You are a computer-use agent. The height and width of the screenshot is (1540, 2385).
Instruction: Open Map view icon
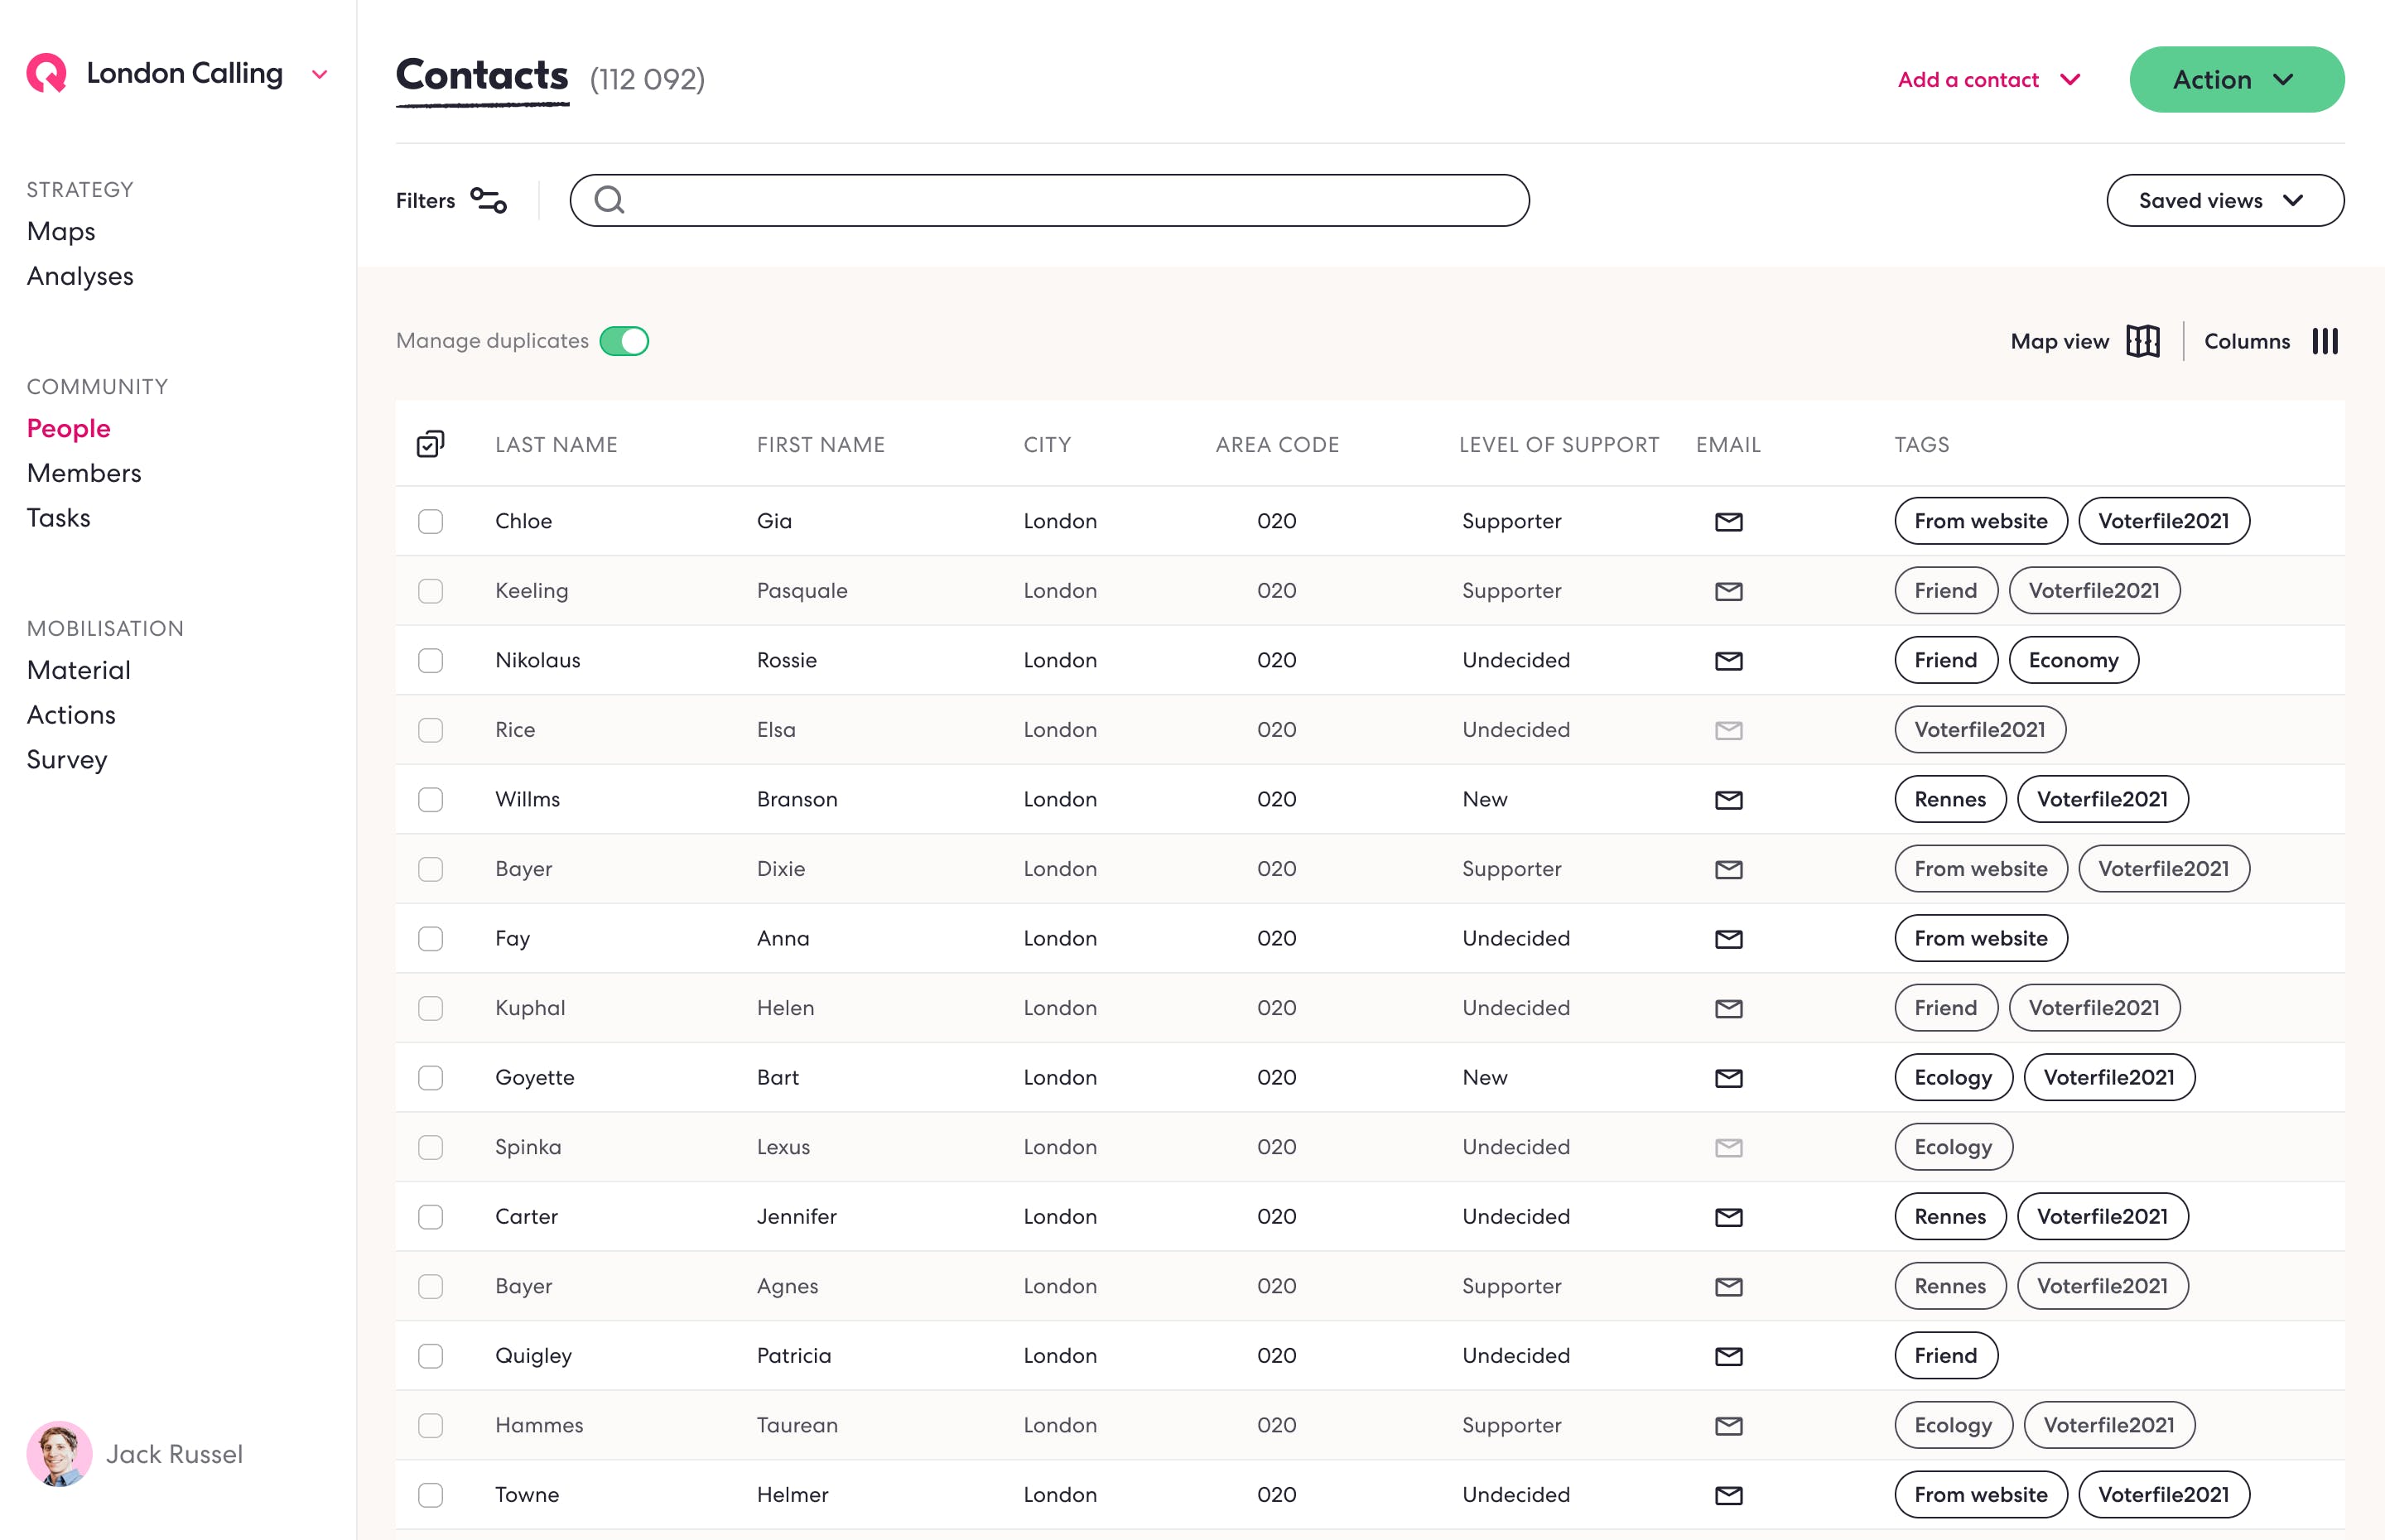coord(2142,341)
